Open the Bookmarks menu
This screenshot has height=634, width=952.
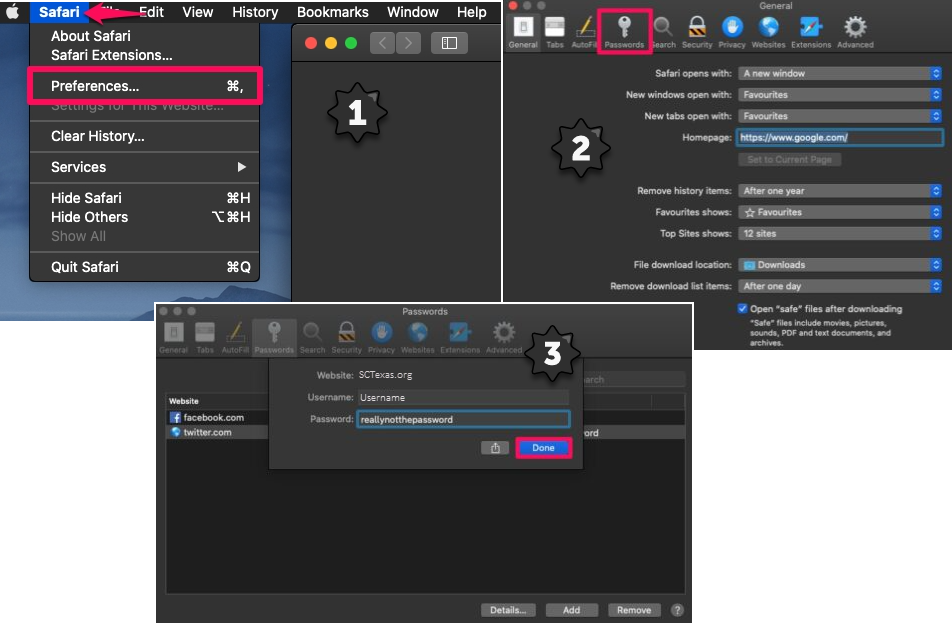(x=333, y=12)
